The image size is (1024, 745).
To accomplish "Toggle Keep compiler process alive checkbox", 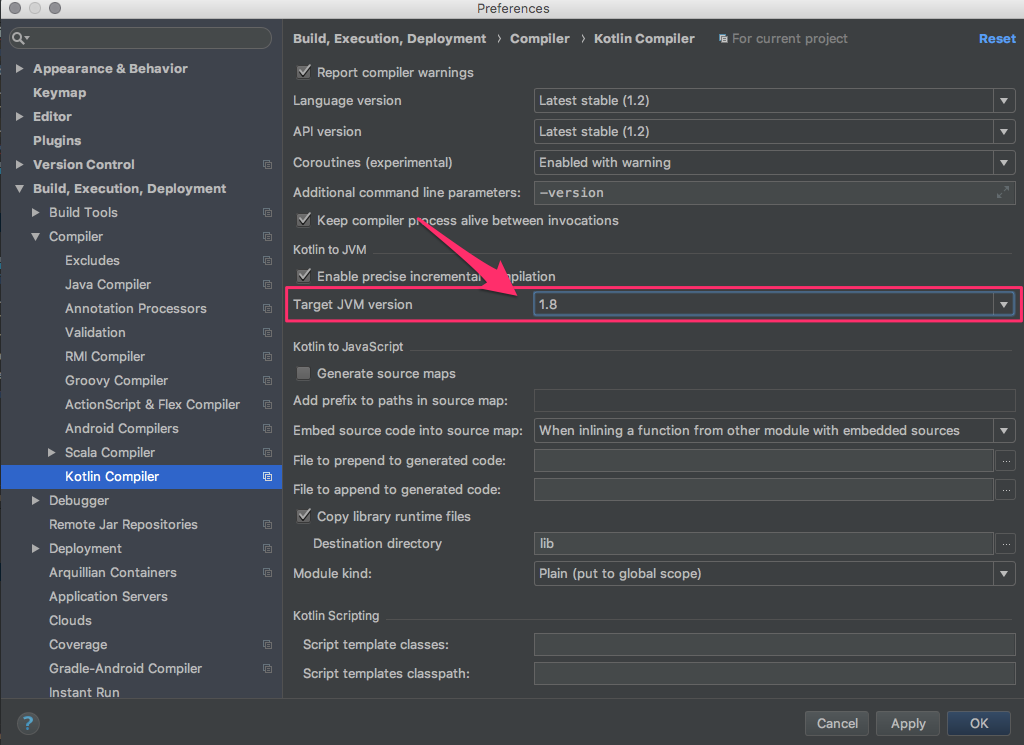I will 304,220.
